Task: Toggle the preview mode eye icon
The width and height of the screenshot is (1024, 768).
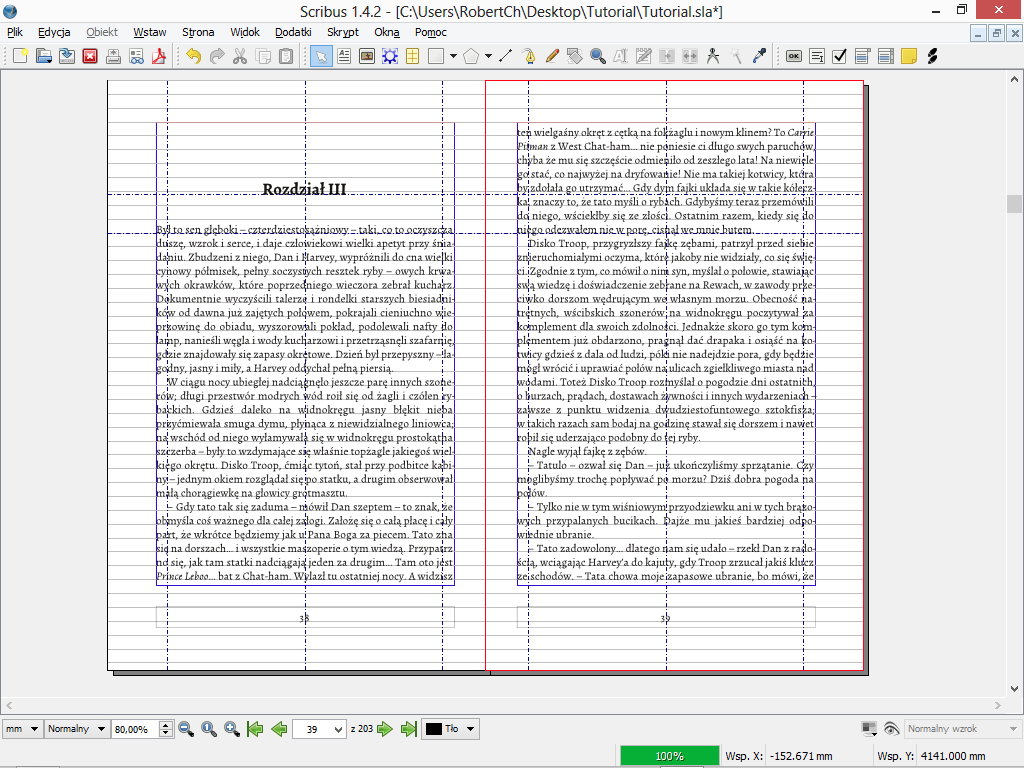Action: [x=891, y=729]
